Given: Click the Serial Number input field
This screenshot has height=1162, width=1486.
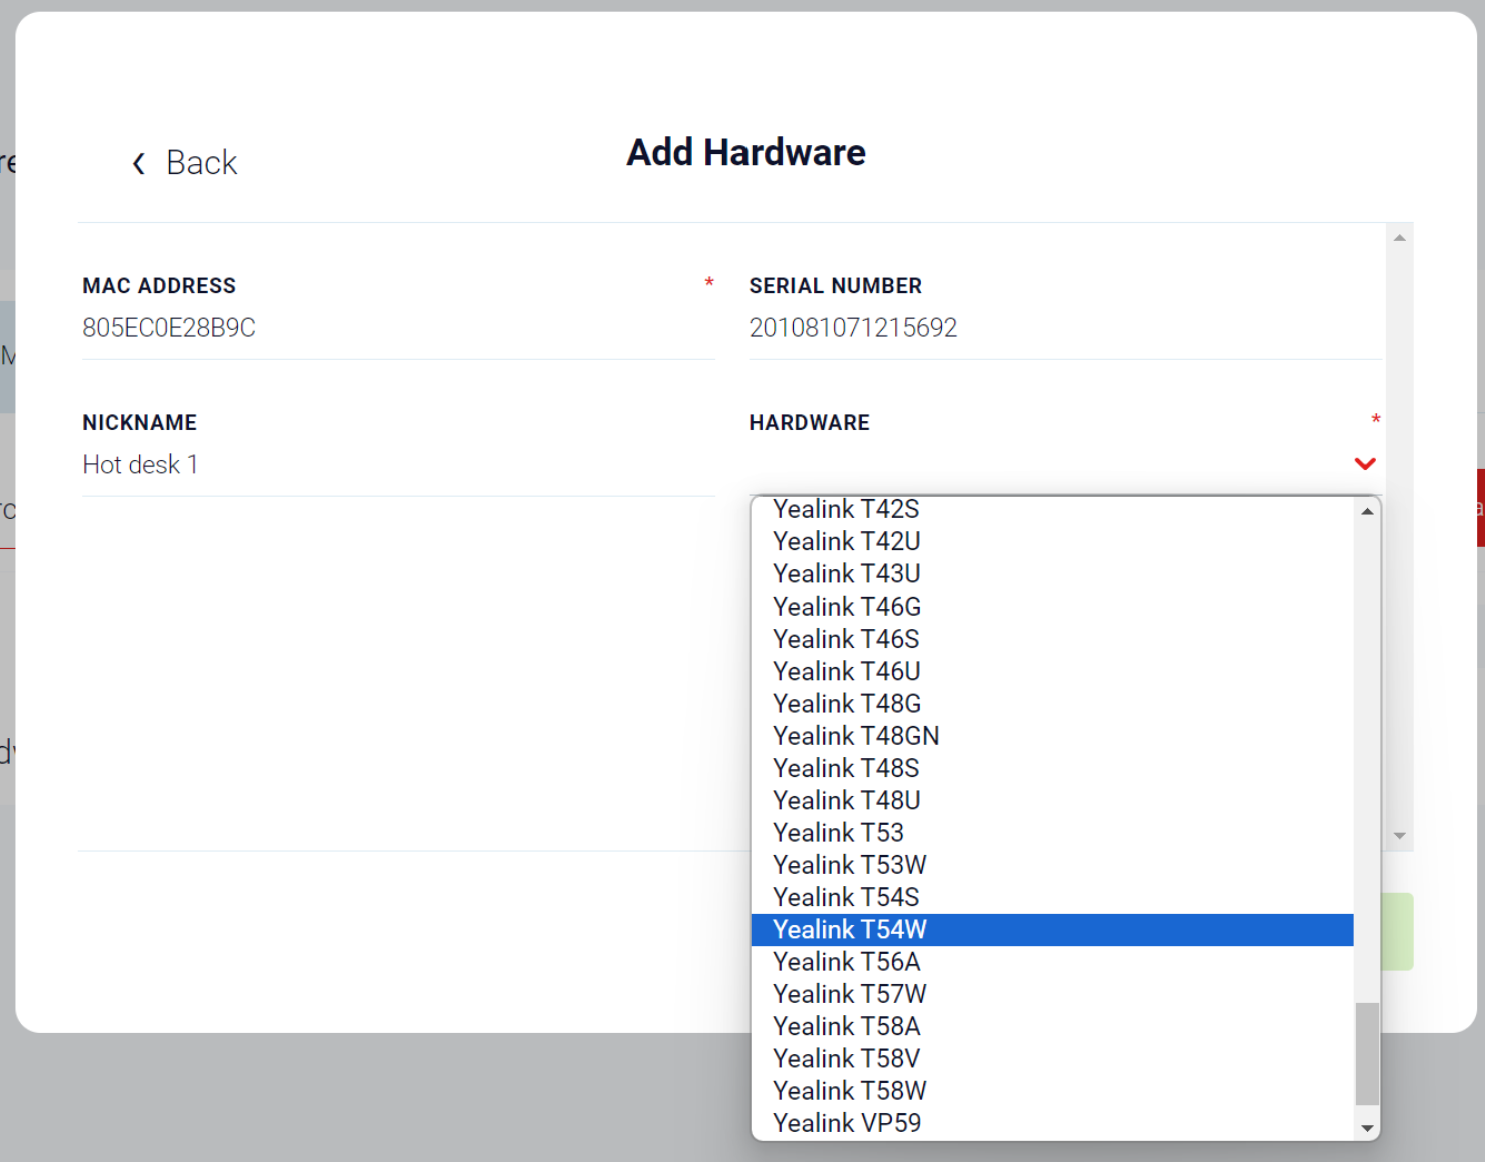Looking at the screenshot, I should 1065,328.
